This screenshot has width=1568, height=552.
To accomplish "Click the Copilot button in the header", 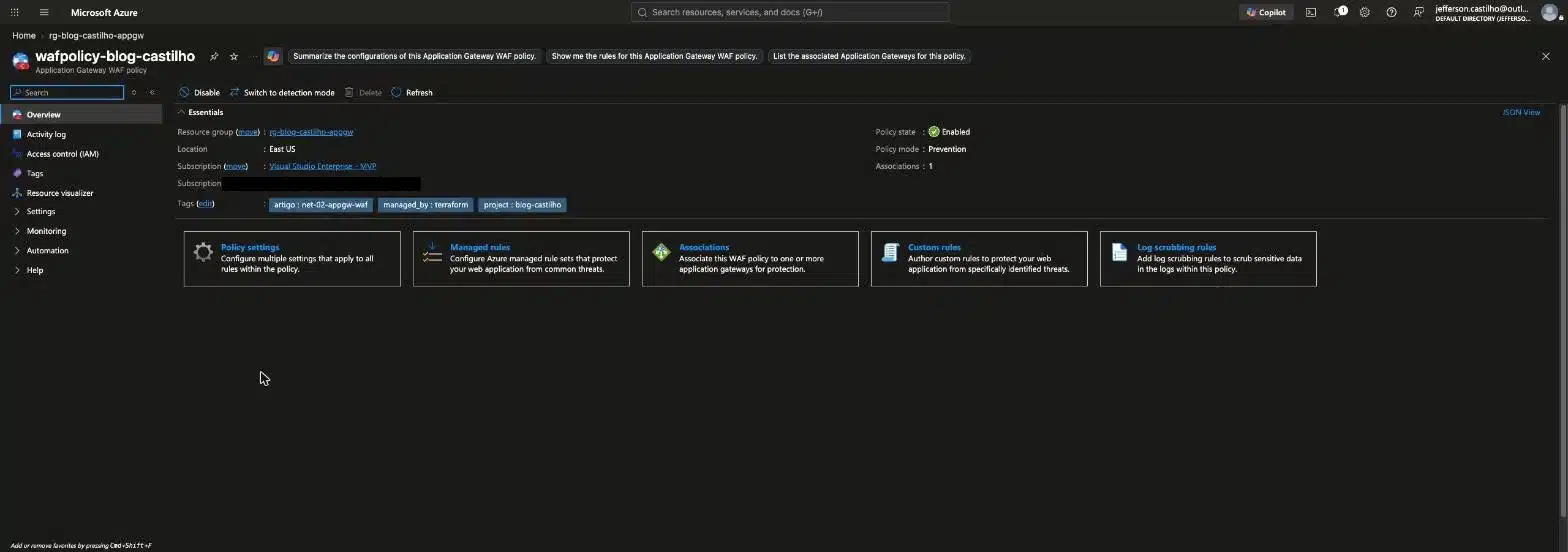I will [1266, 12].
